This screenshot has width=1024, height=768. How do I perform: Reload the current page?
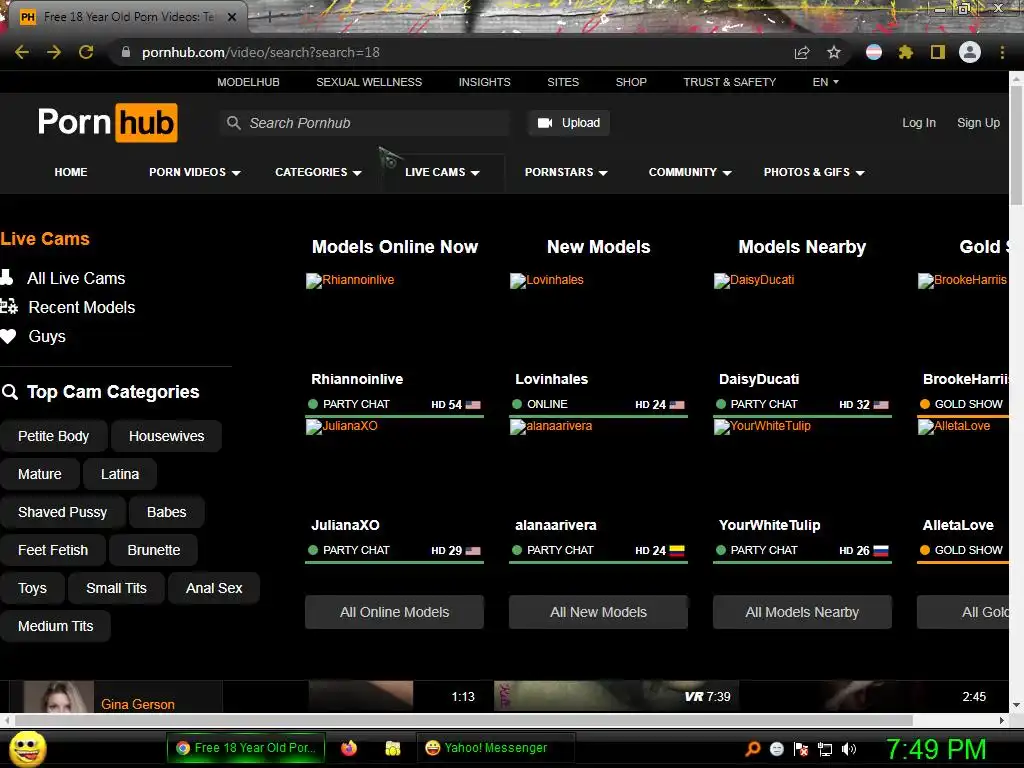86,52
